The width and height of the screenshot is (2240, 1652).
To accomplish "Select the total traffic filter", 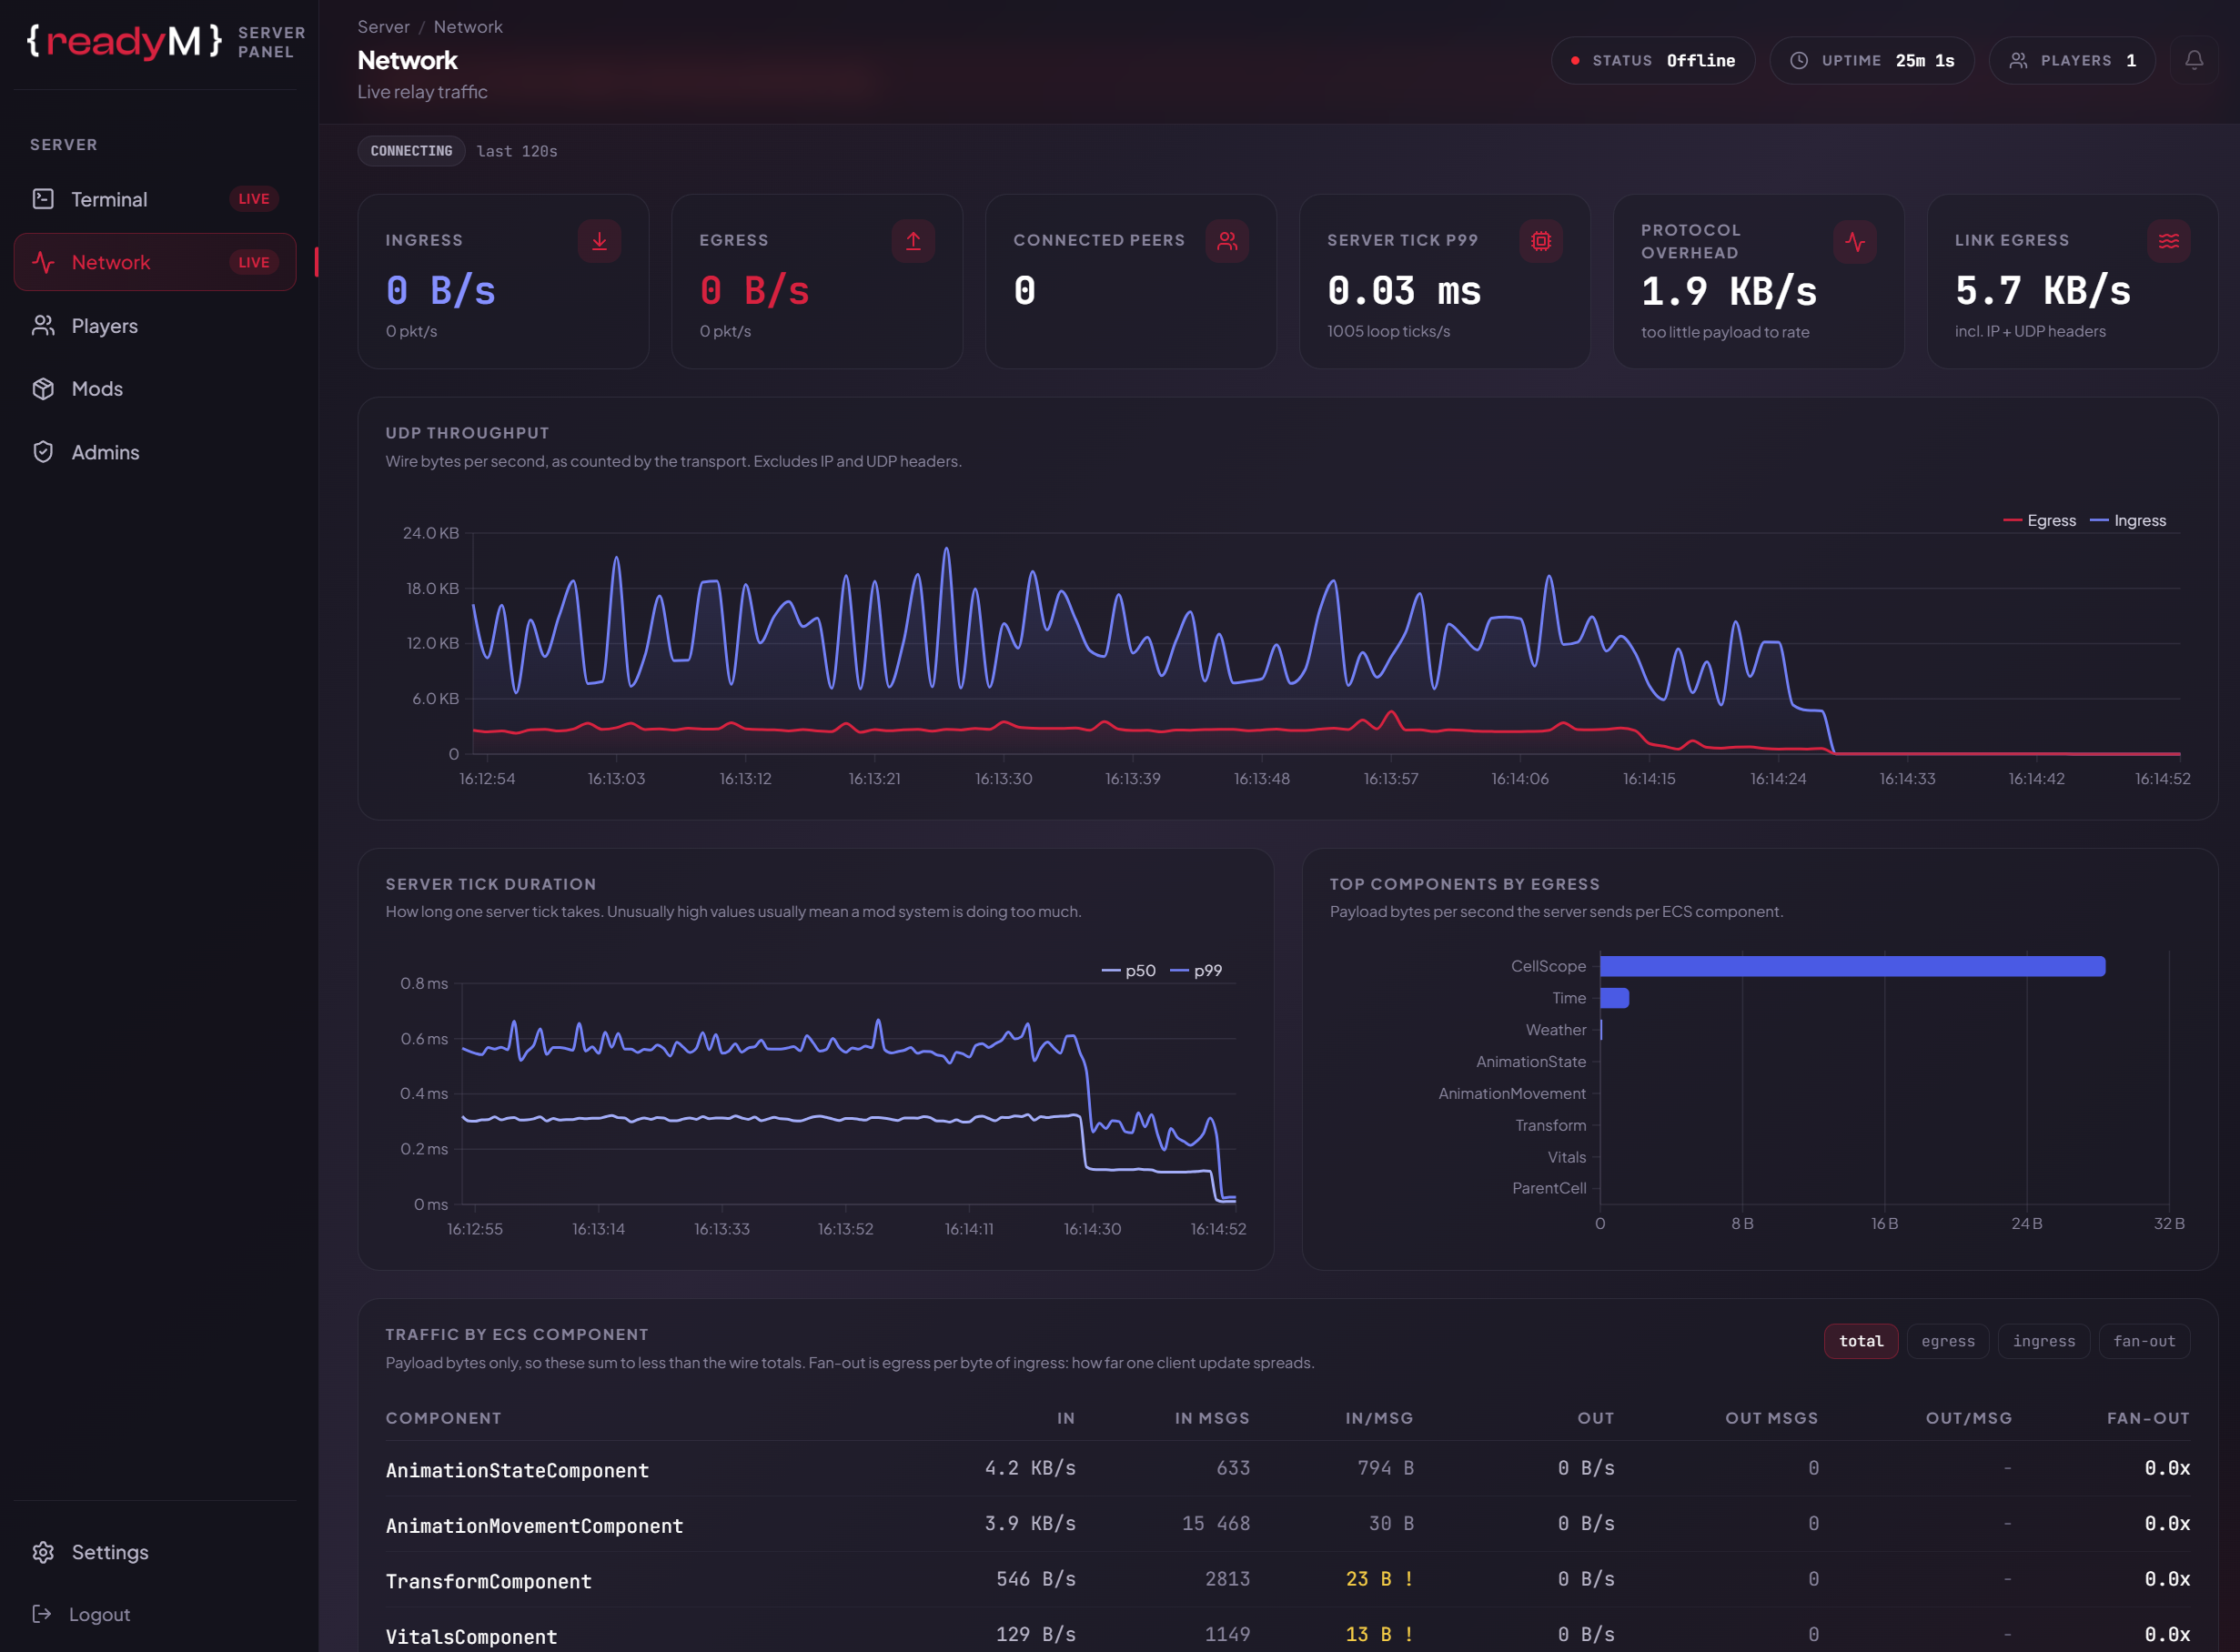I will (1861, 1341).
